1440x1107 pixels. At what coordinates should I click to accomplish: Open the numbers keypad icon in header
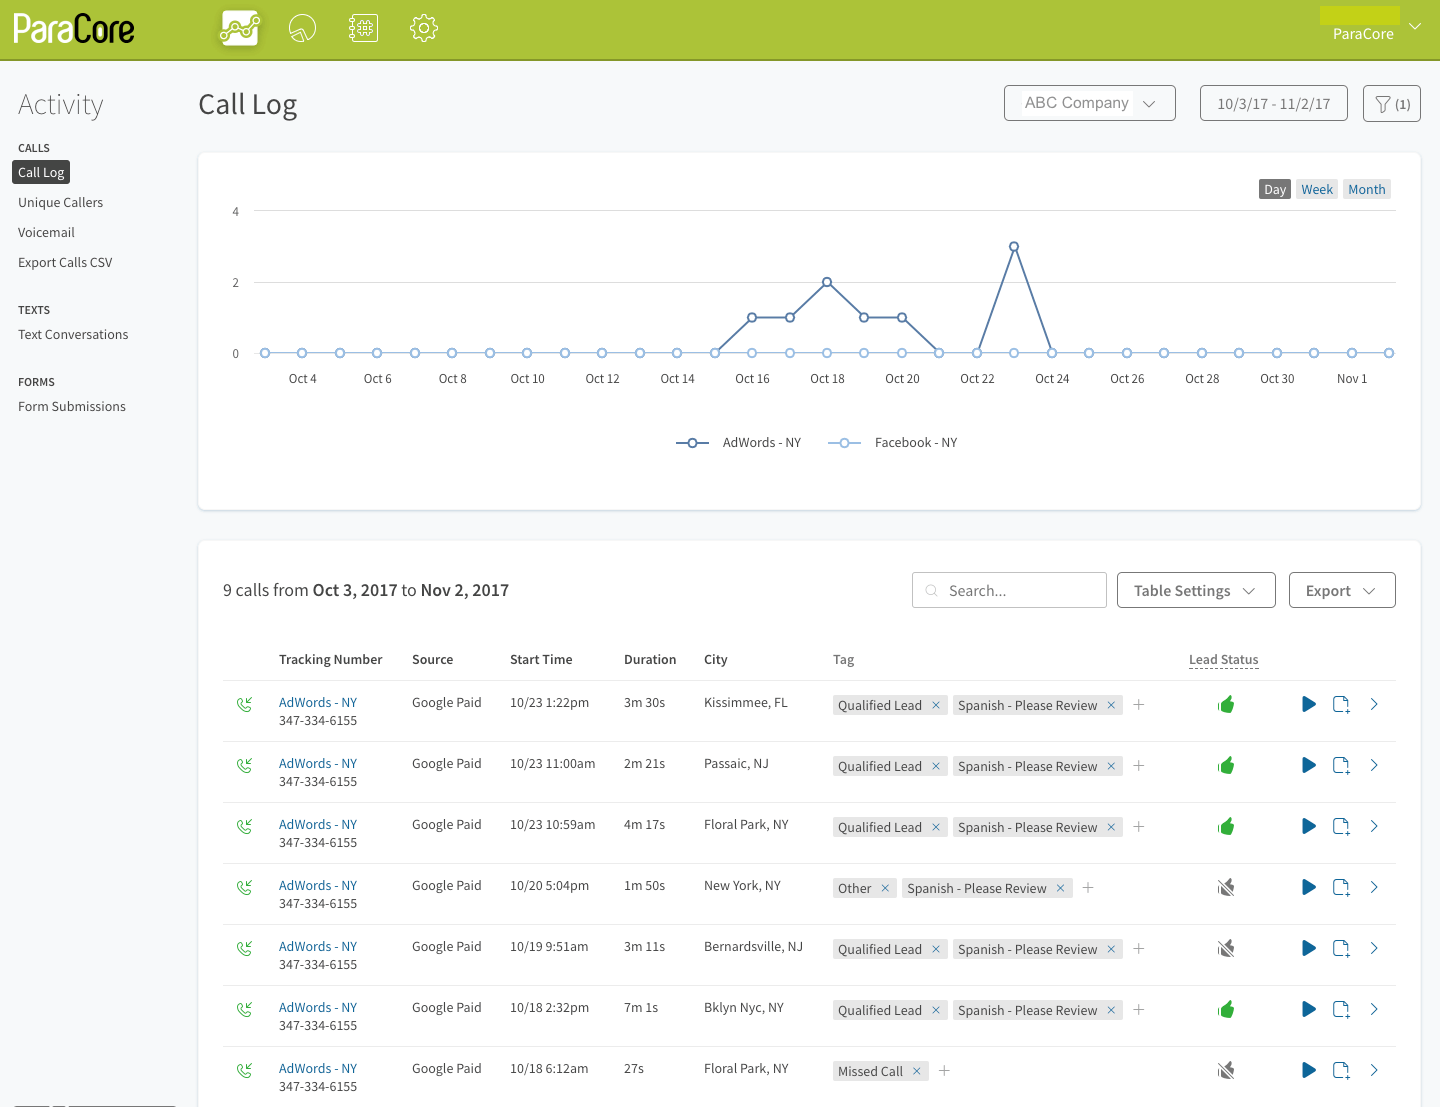tap(363, 28)
